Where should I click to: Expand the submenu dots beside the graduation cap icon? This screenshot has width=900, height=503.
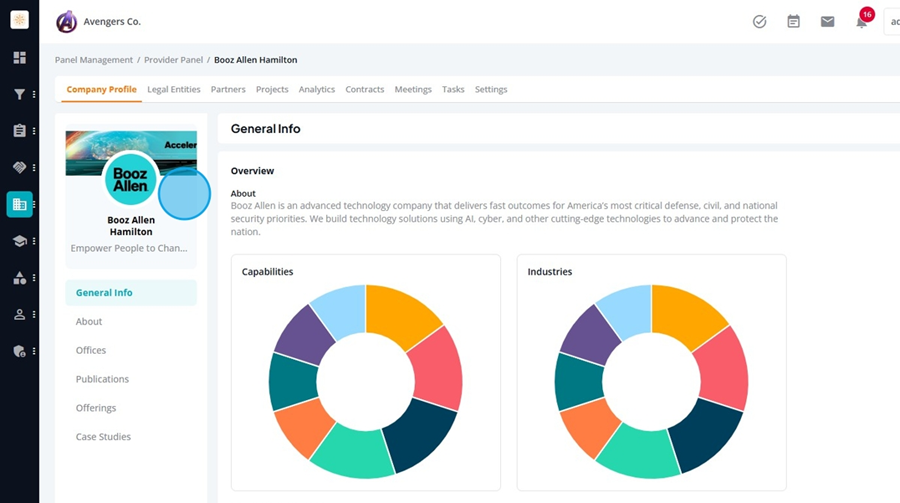[34, 241]
